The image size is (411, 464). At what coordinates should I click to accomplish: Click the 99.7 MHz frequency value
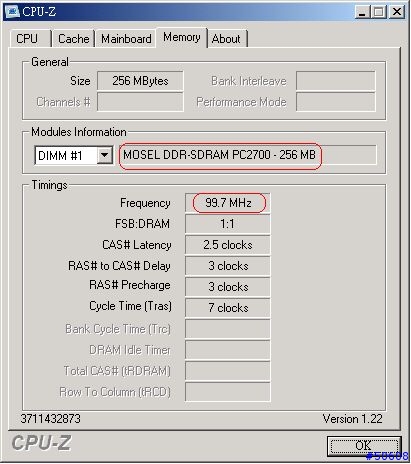228,203
